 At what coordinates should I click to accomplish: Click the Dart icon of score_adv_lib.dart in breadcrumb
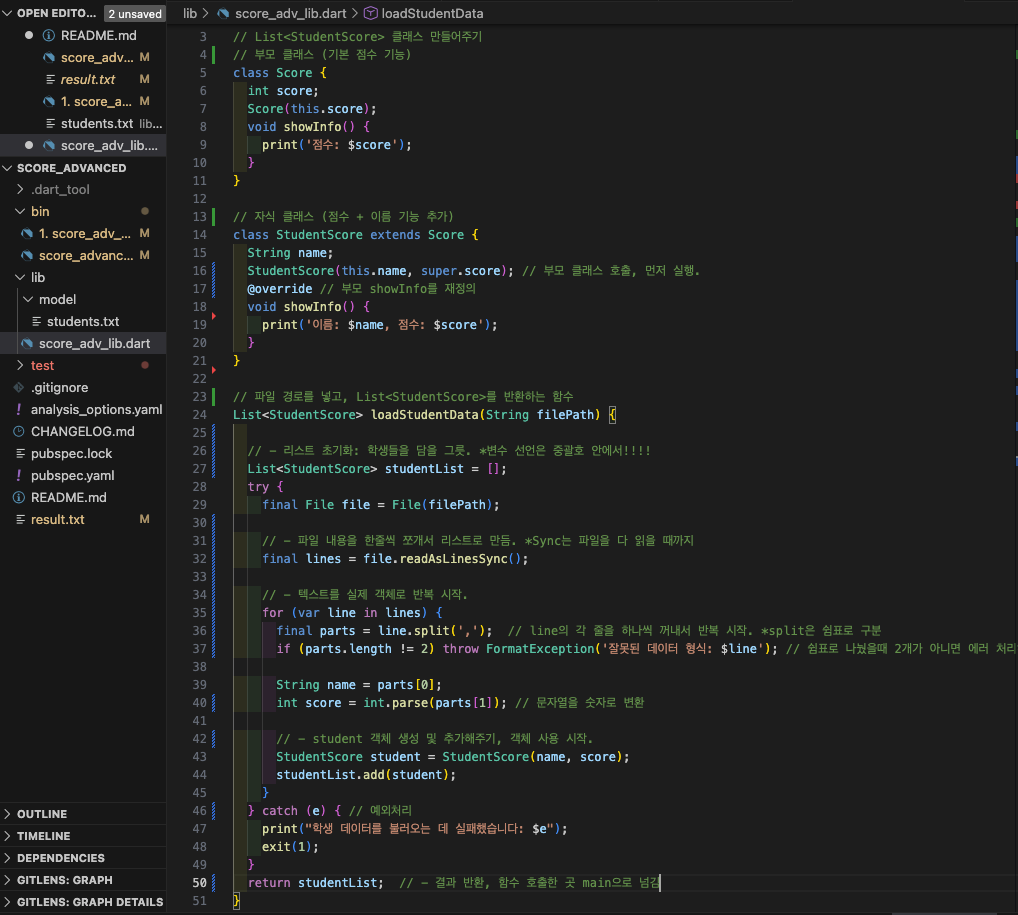(223, 13)
